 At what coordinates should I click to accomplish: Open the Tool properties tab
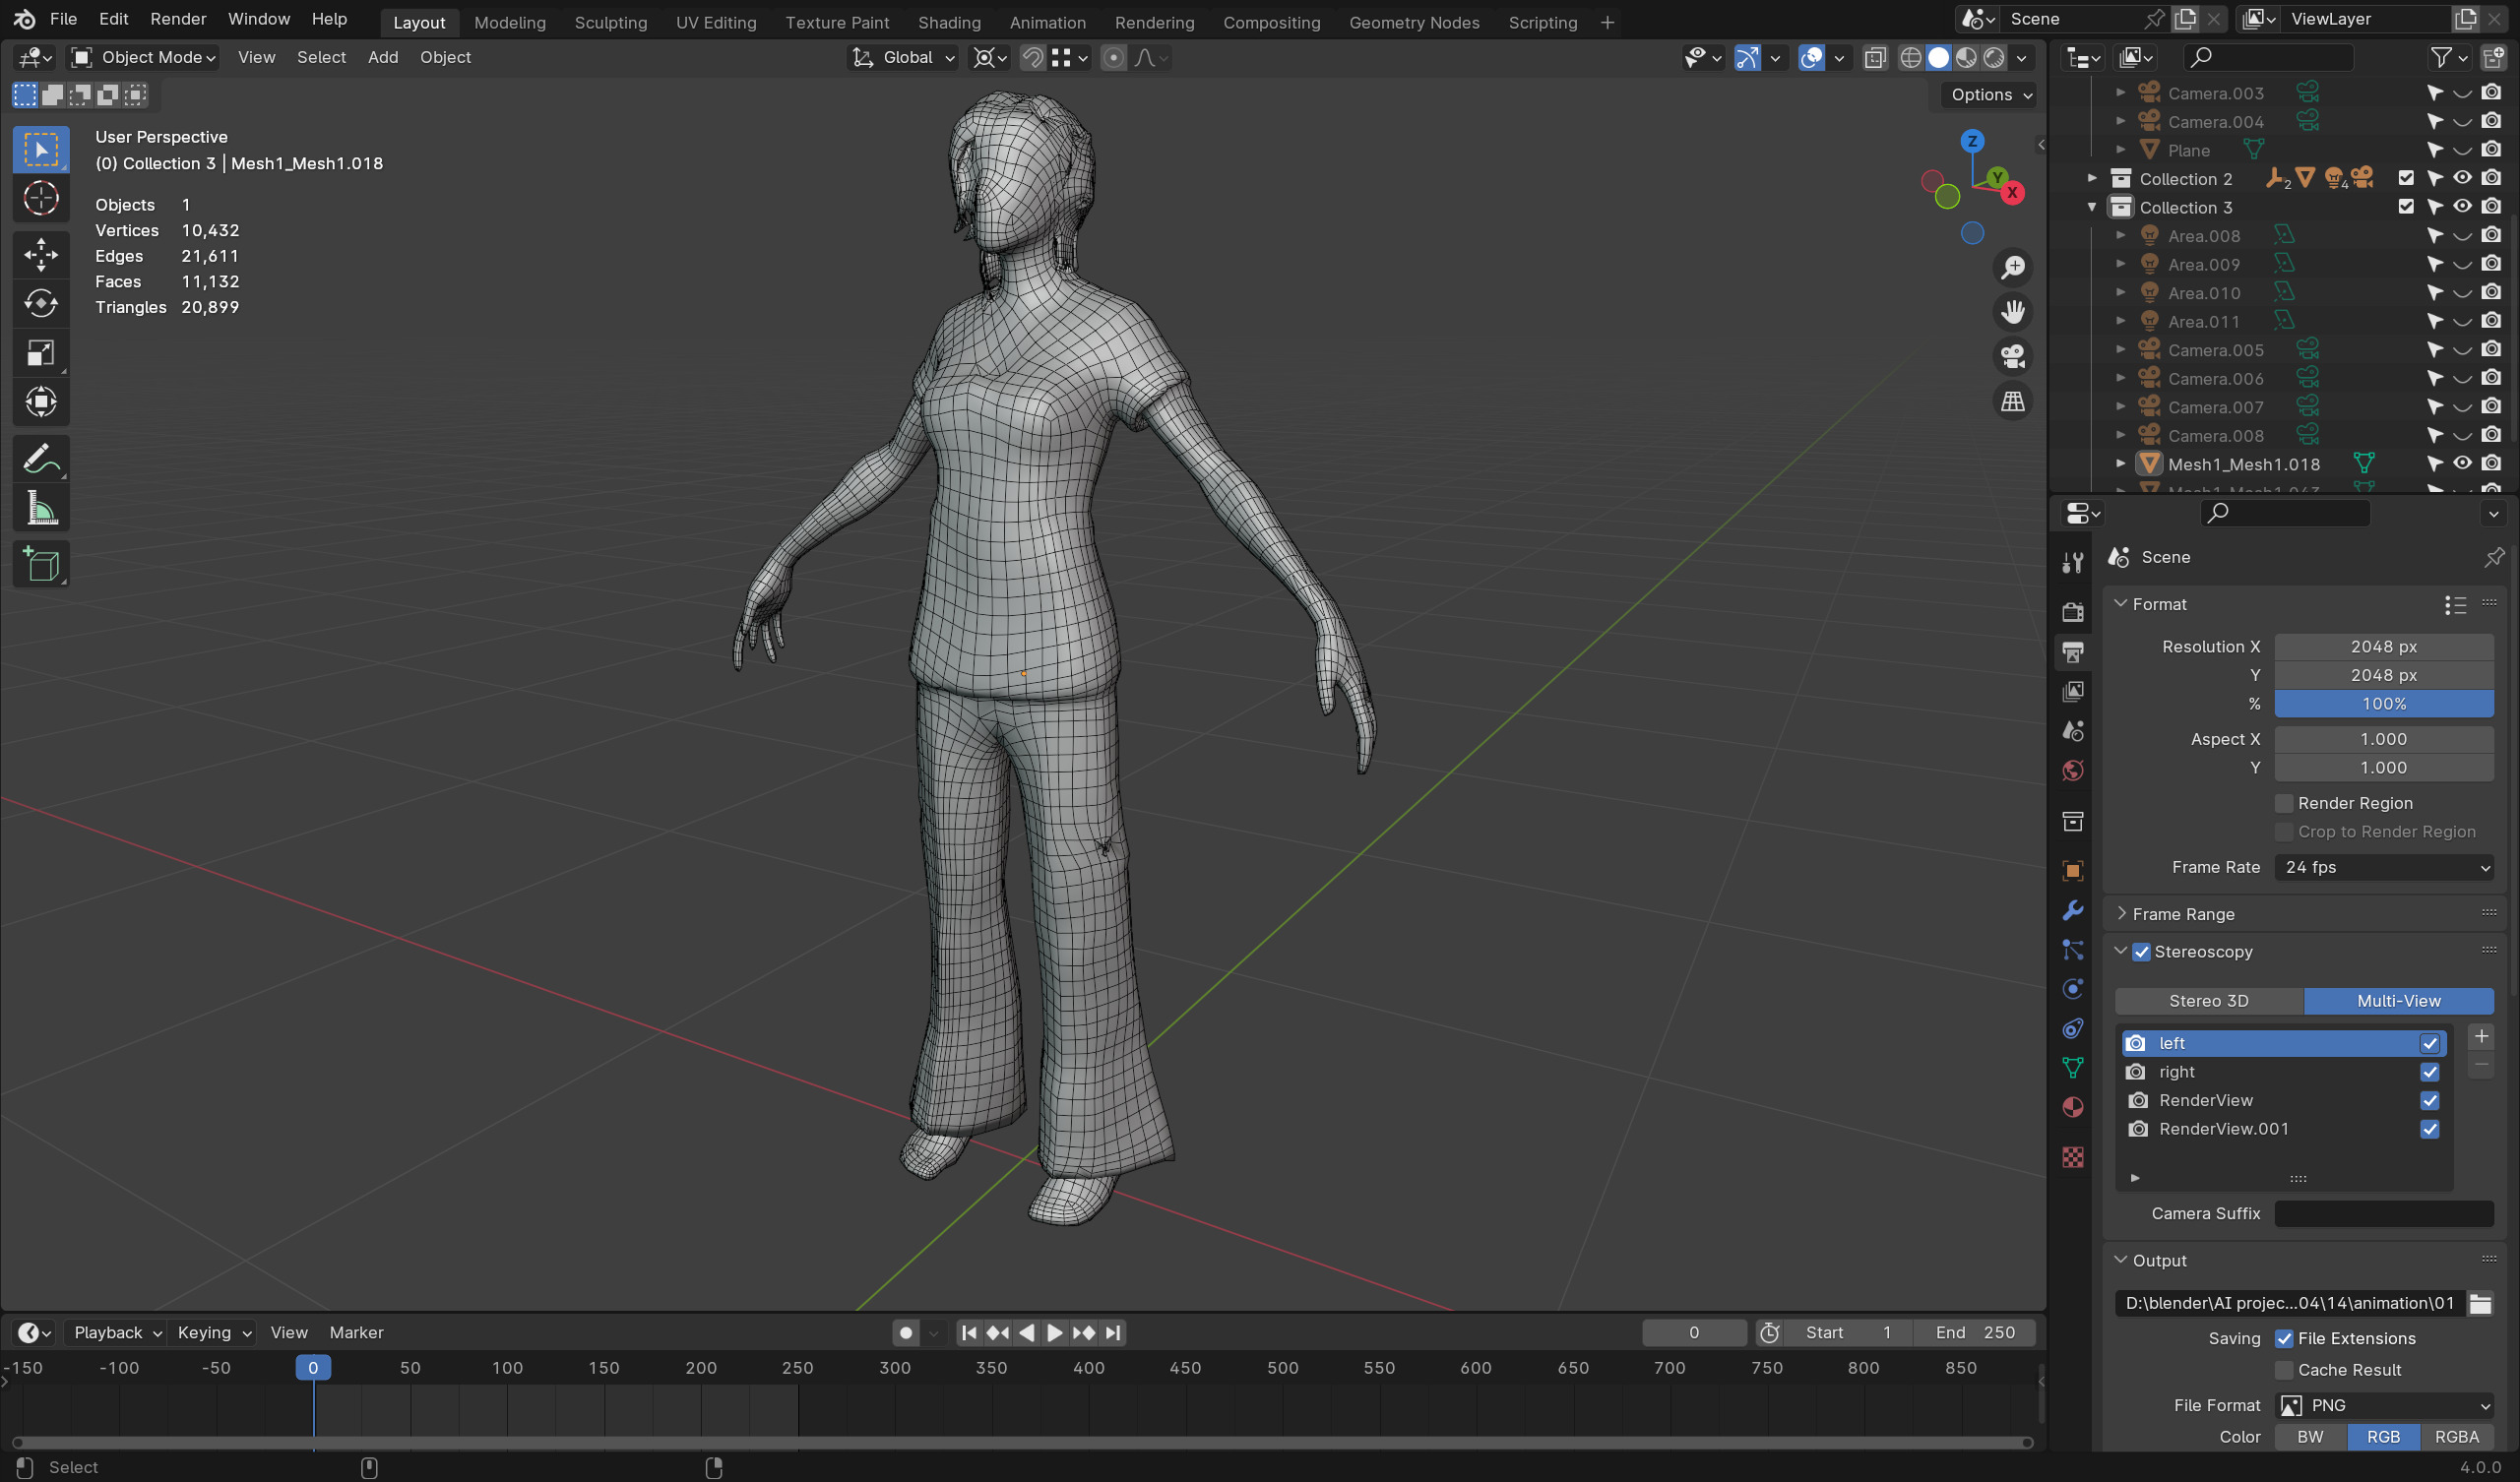(x=2072, y=563)
